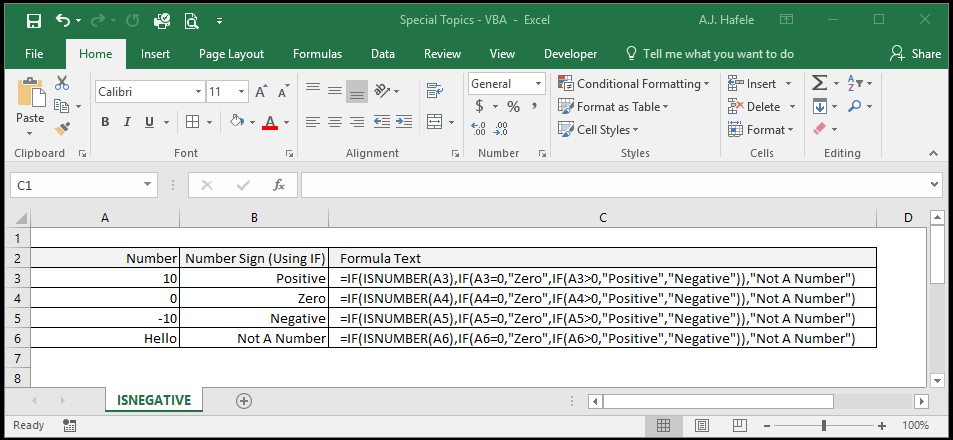
Task: Click the Print Preview icon in quick access toolbar
Action: [191, 21]
